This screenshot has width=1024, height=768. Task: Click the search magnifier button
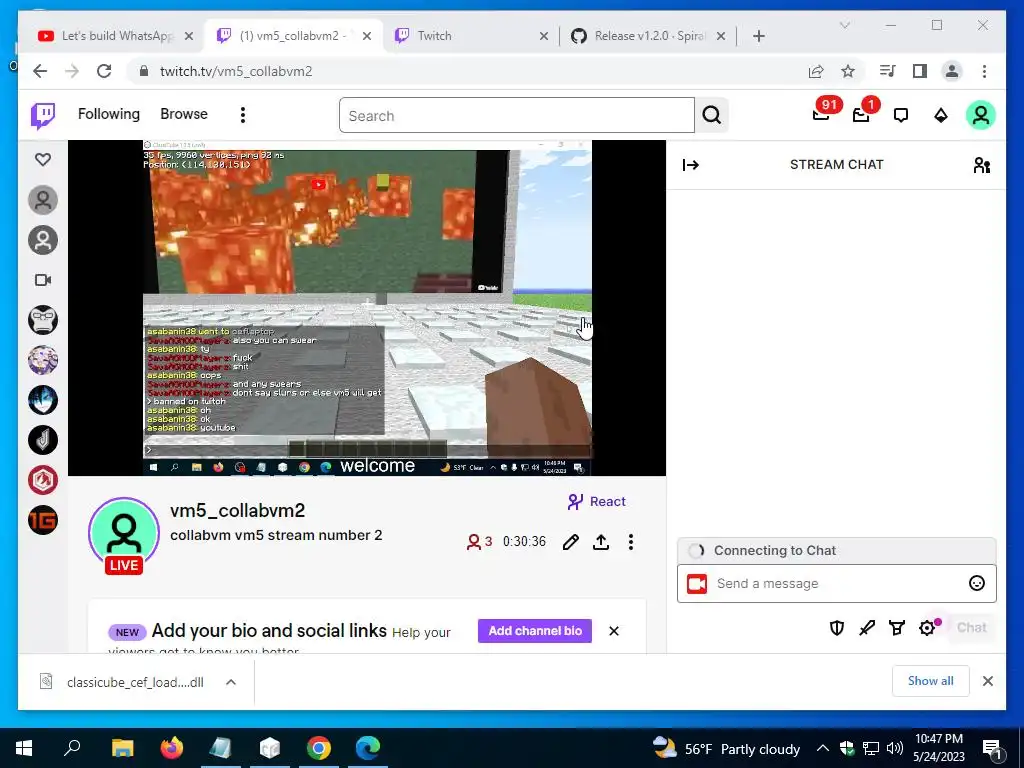(x=712, y=116)
